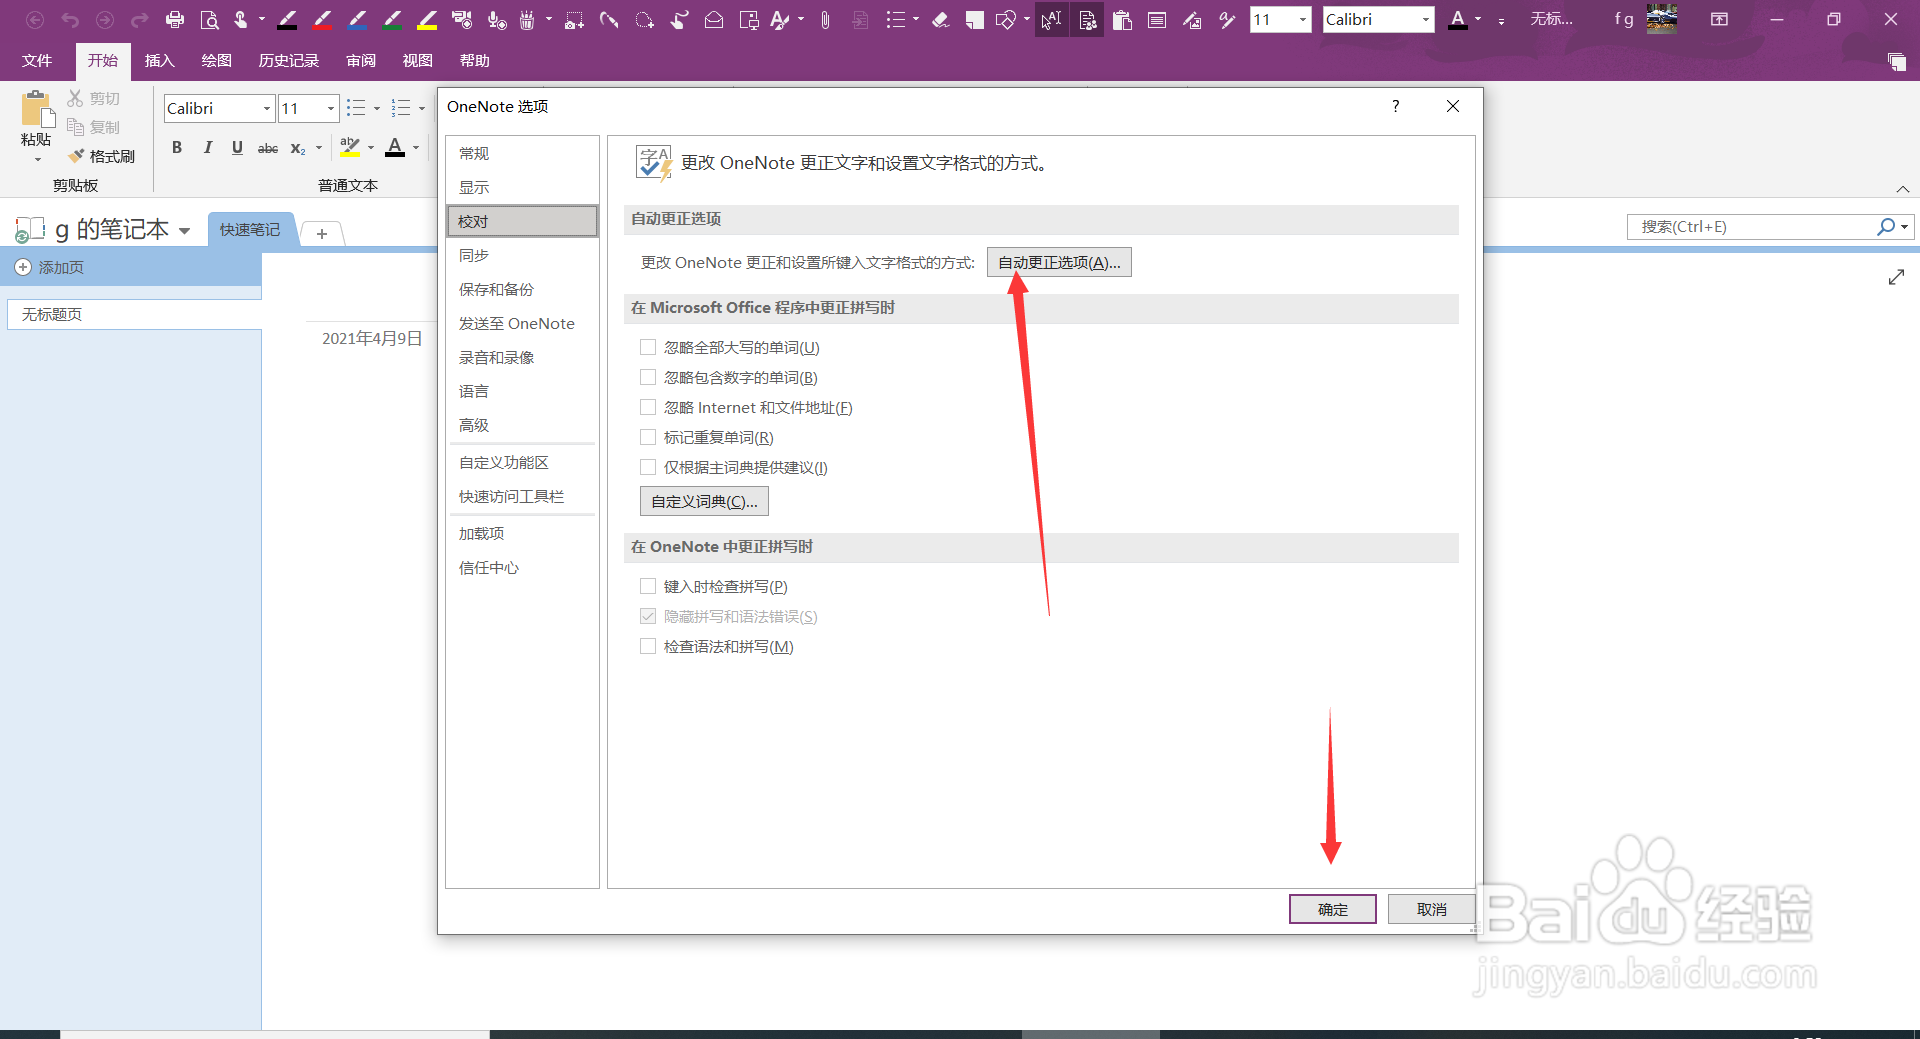Enable 检查语法和拼写 checkbox
1920x1039 pixels.
(x=648, y=646)
